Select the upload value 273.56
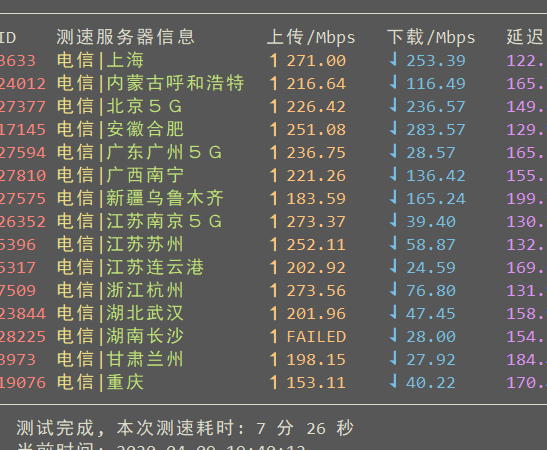 [316, 291]
